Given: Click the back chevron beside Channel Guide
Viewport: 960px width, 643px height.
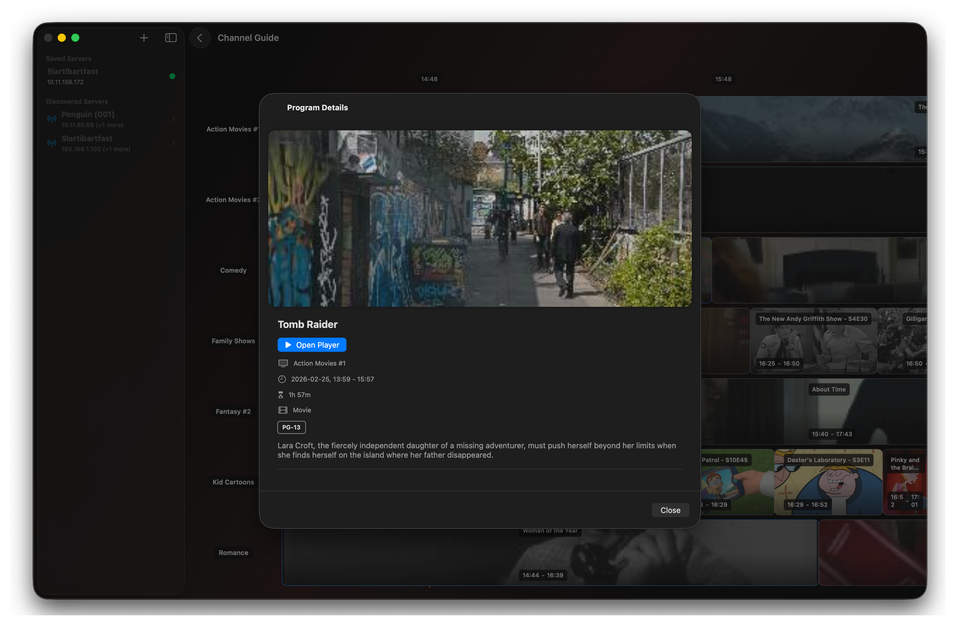Looking at the screenshot, I should [x=199, y=37].
